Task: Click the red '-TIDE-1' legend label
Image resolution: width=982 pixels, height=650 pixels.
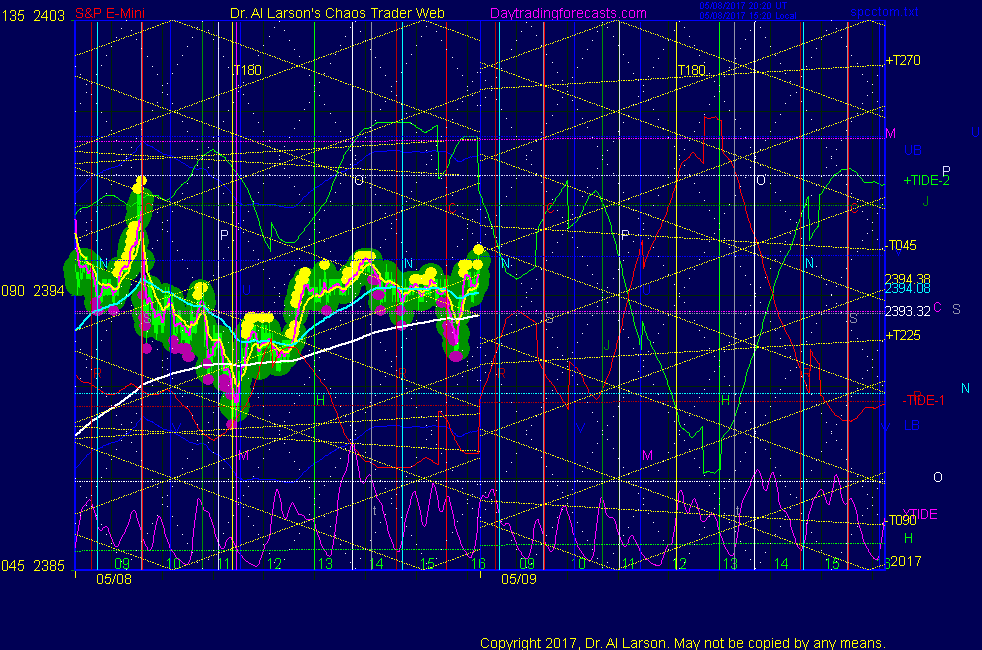Action: [x=923, y=401]
